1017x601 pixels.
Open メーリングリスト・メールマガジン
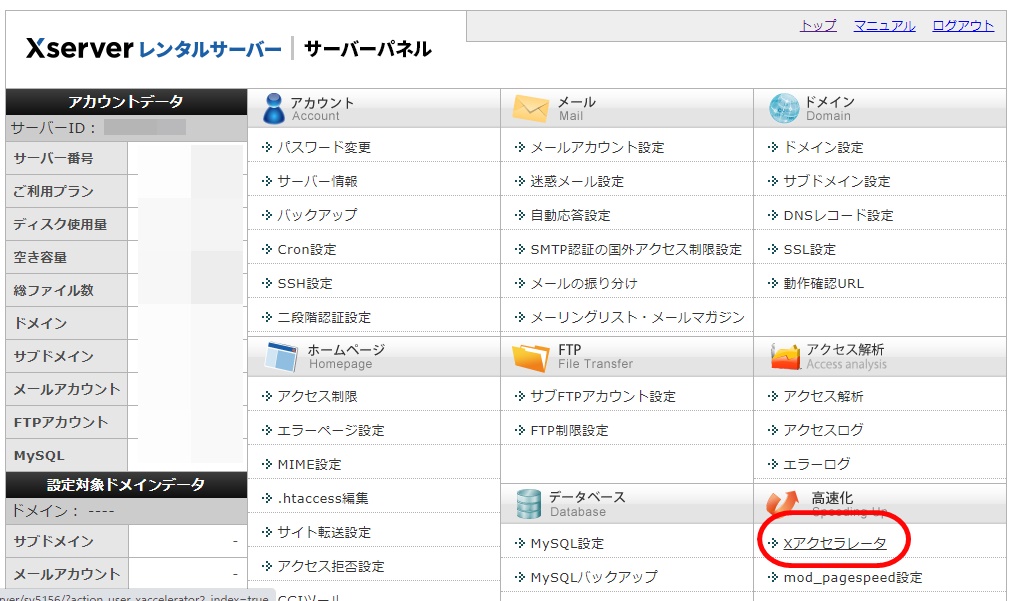click(x=638, y=318)
